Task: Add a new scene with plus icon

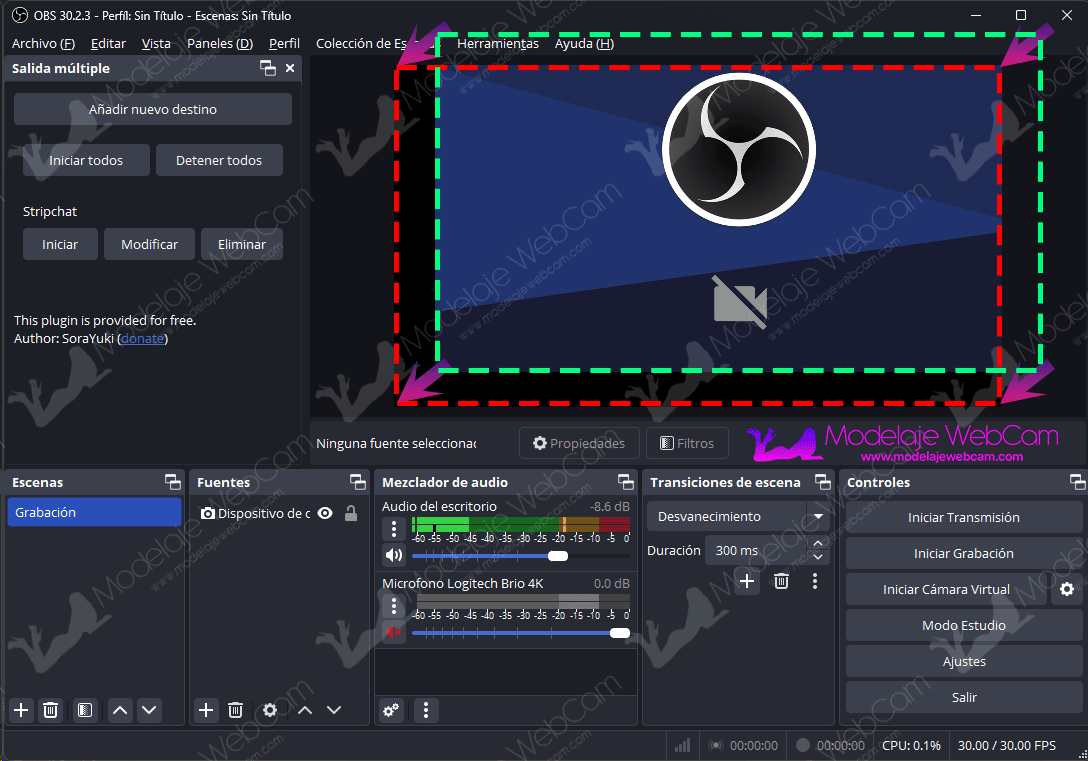Action: click(22, 710)
